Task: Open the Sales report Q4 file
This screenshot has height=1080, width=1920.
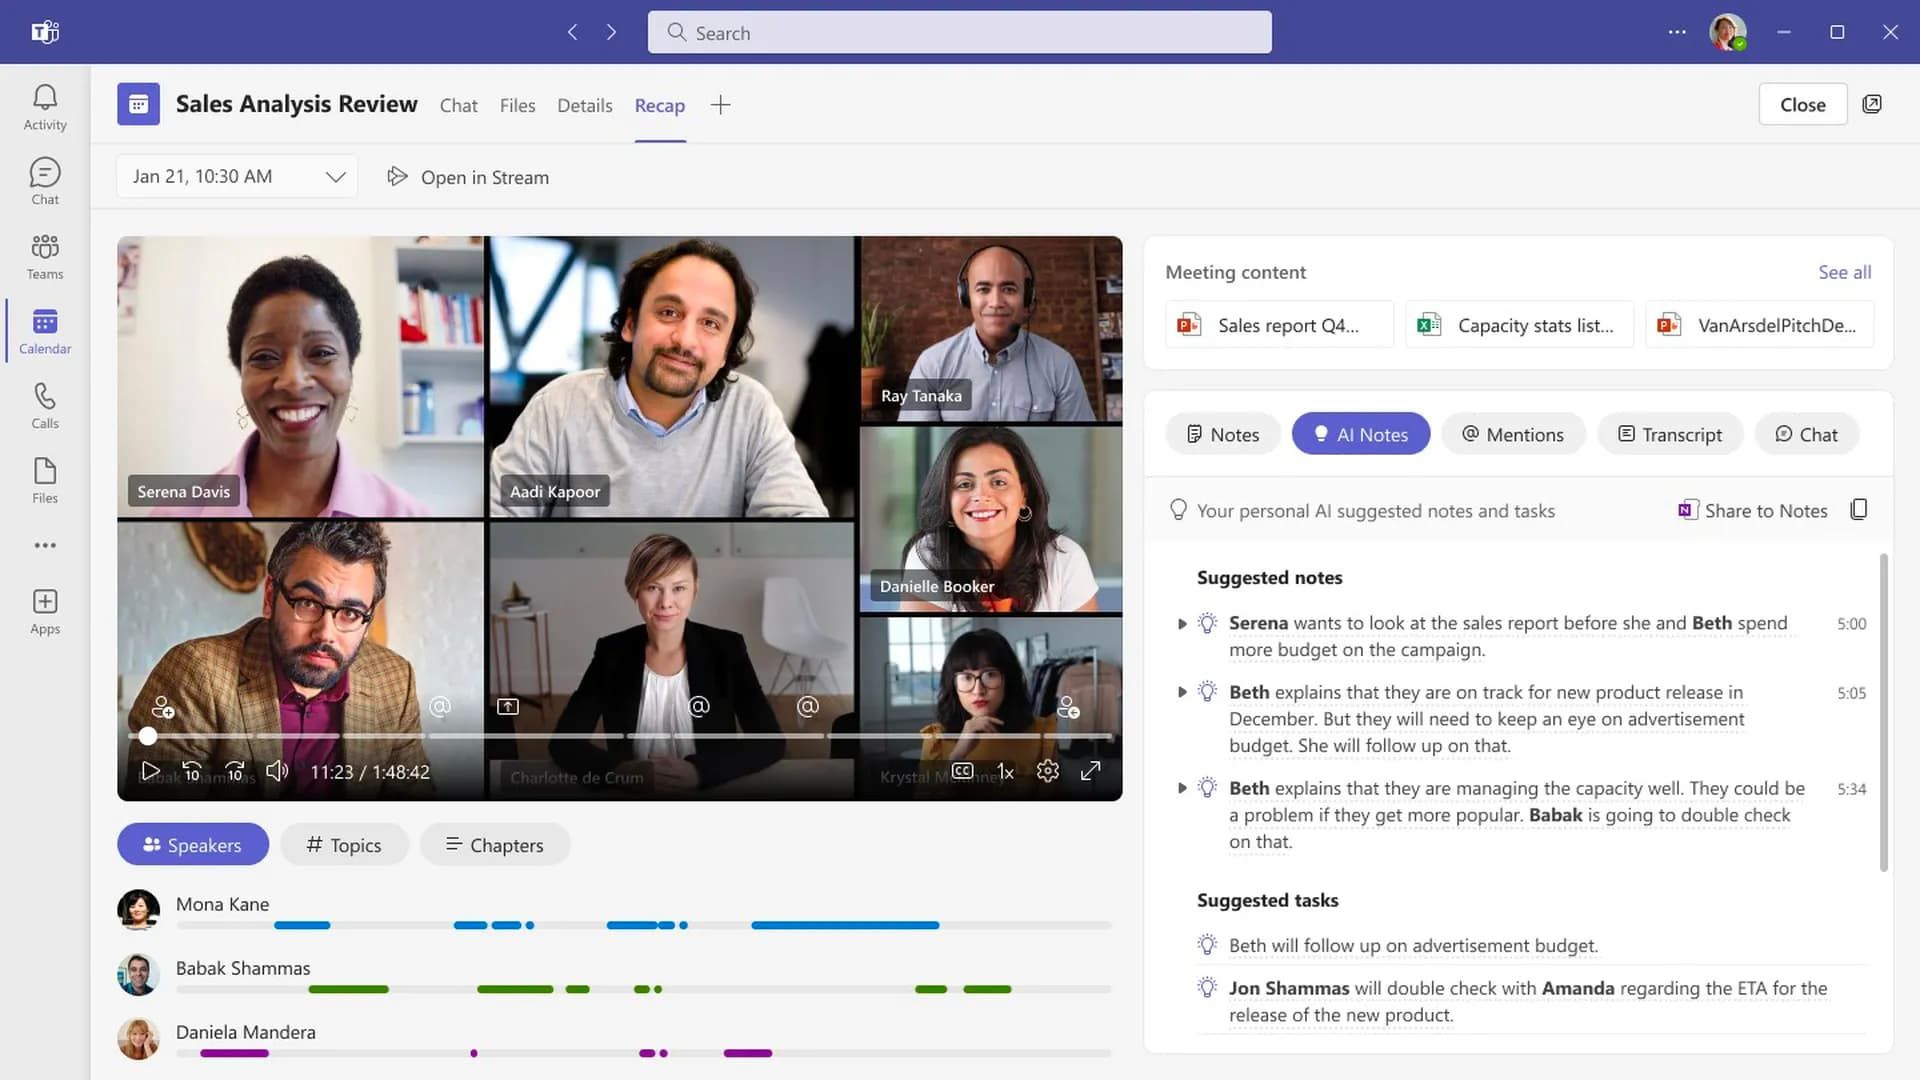Action: pos(1279,324)
